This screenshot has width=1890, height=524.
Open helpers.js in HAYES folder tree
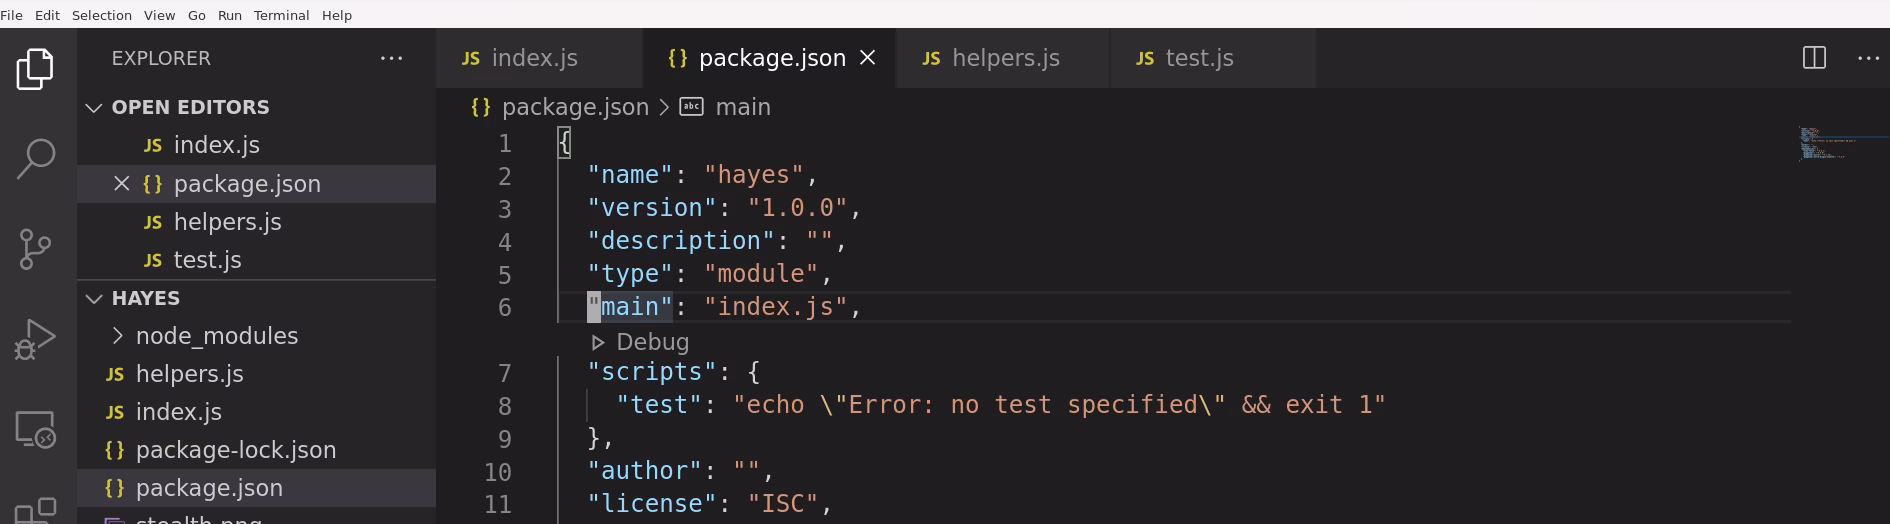click(x=257, y=374)
